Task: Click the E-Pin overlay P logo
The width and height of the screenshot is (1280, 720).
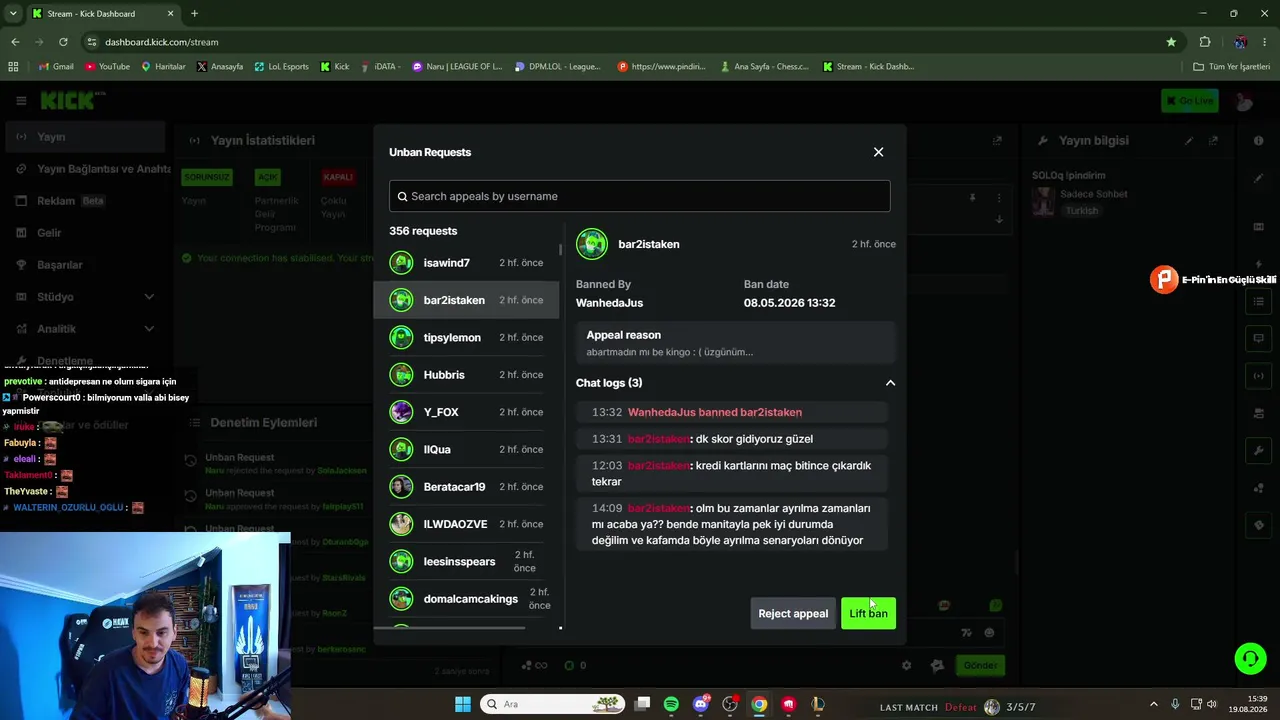Action: click(1163, 280)
